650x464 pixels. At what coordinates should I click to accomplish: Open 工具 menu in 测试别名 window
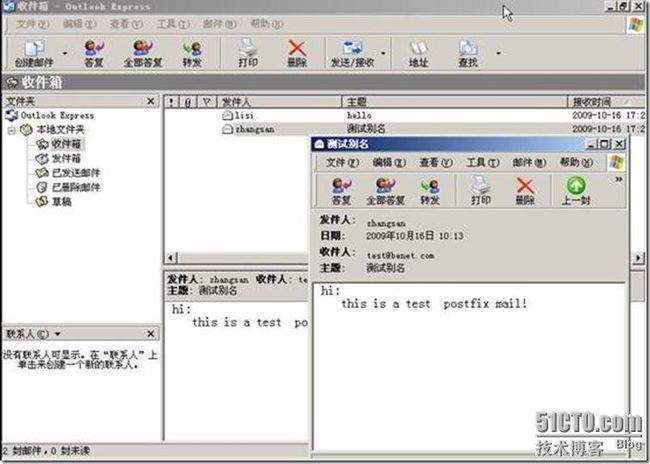coord(483,163)
